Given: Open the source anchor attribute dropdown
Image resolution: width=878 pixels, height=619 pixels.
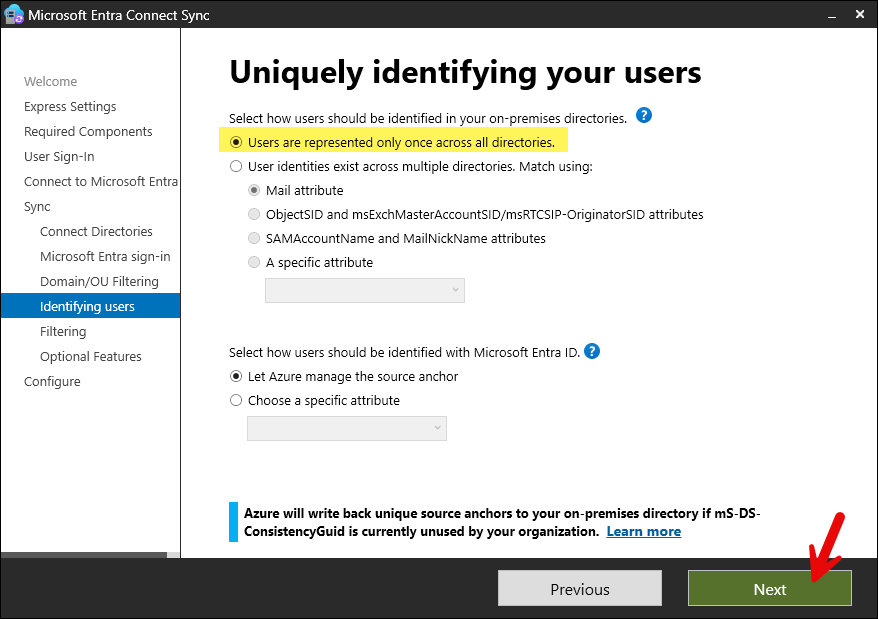Looking at the screenshot, I should click(347, 428).
